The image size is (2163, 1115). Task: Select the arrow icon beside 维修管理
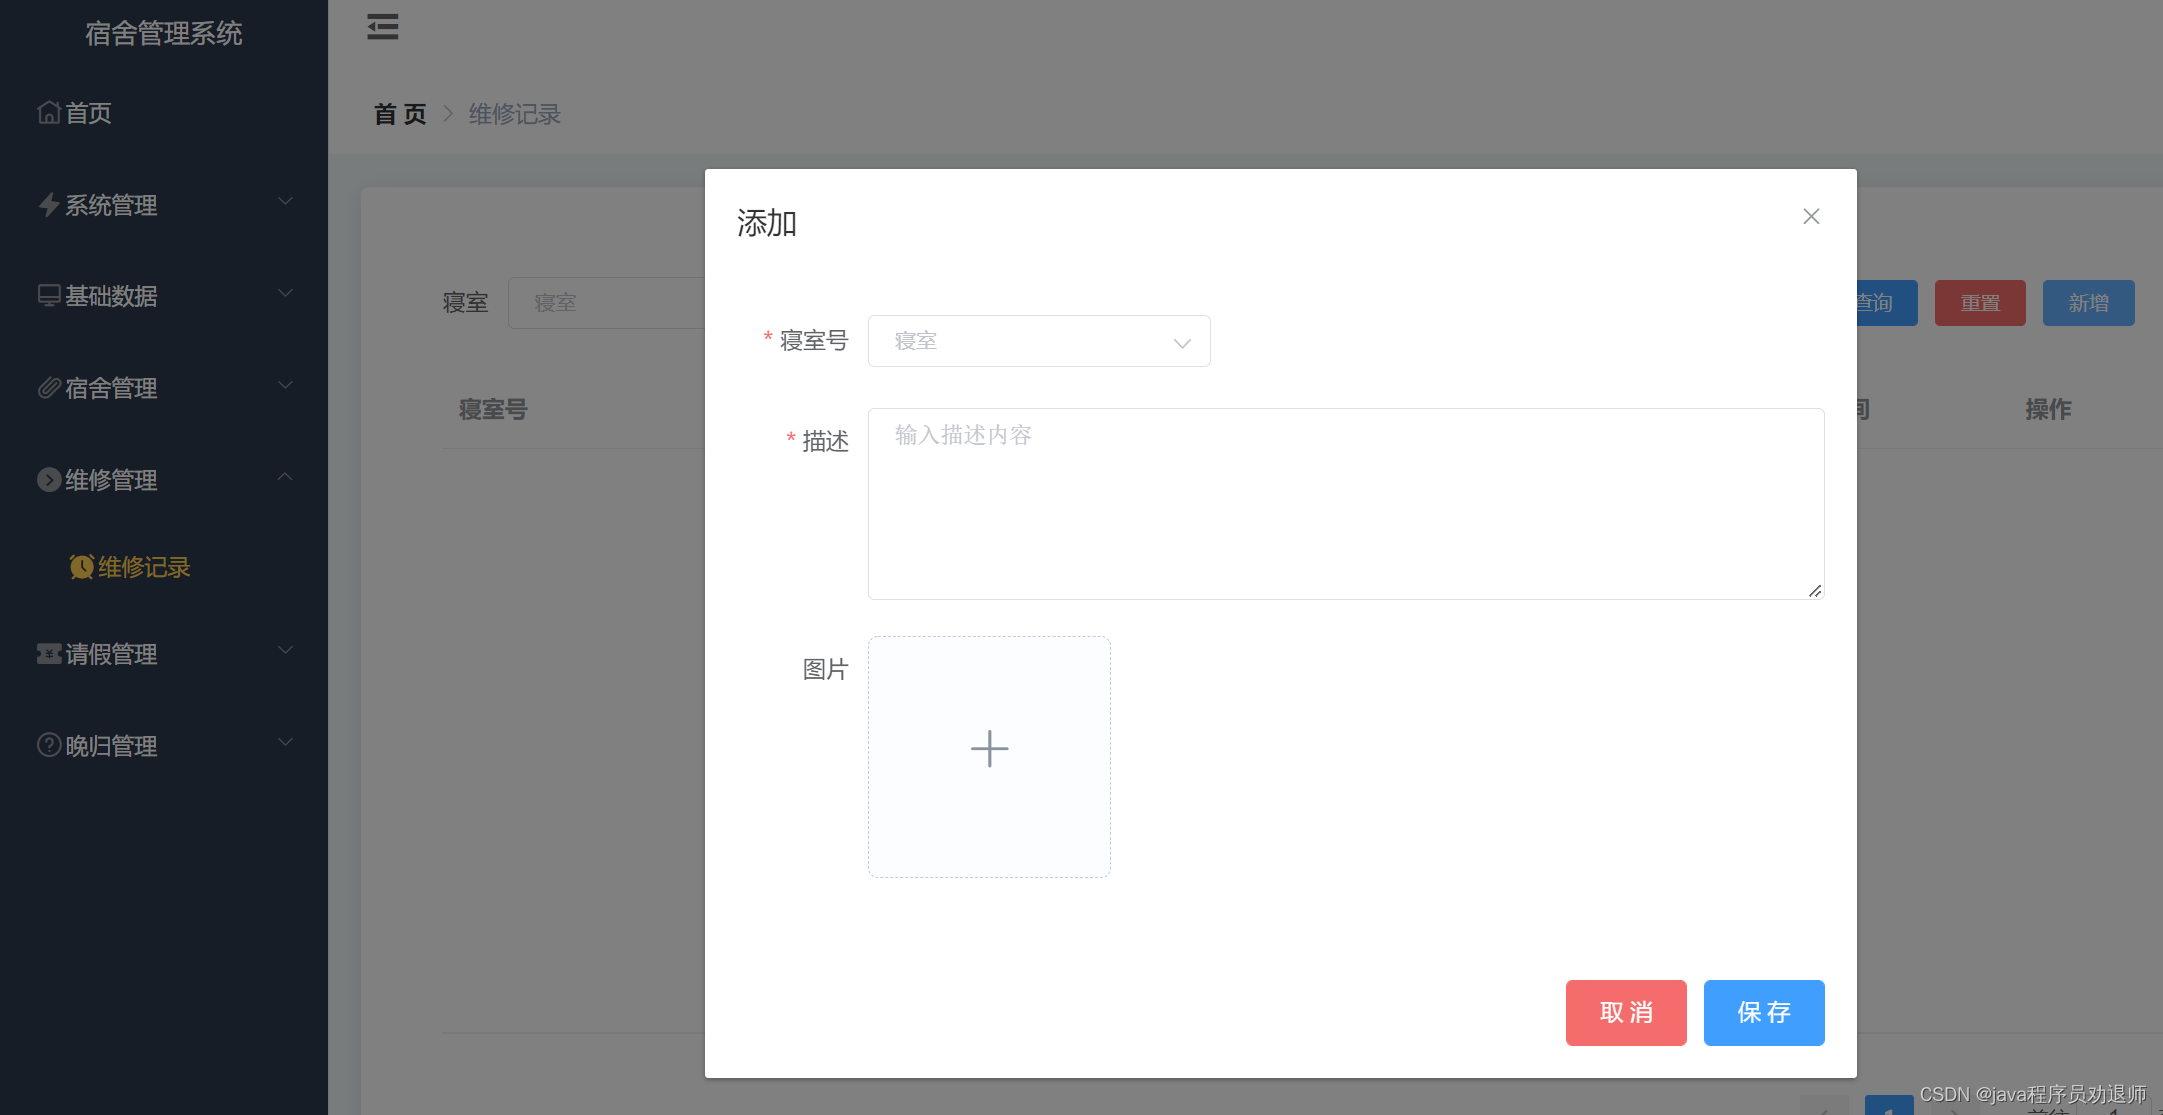pos(49,480)
